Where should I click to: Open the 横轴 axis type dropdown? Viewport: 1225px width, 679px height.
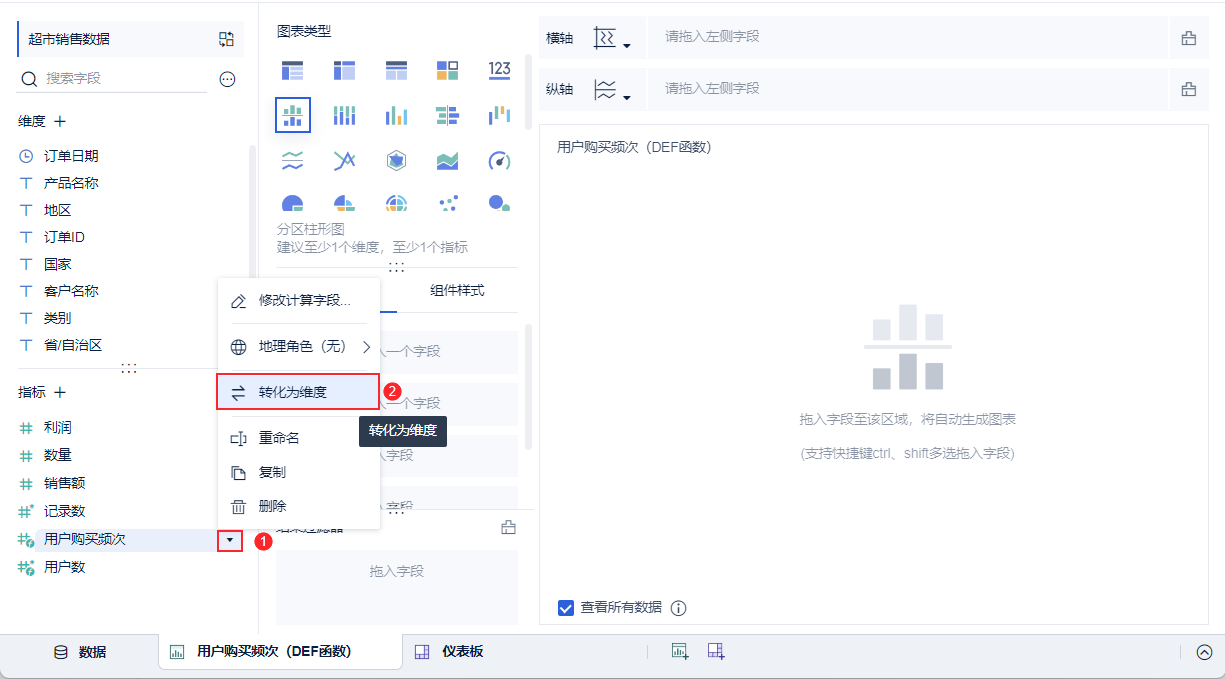point(612,38)
